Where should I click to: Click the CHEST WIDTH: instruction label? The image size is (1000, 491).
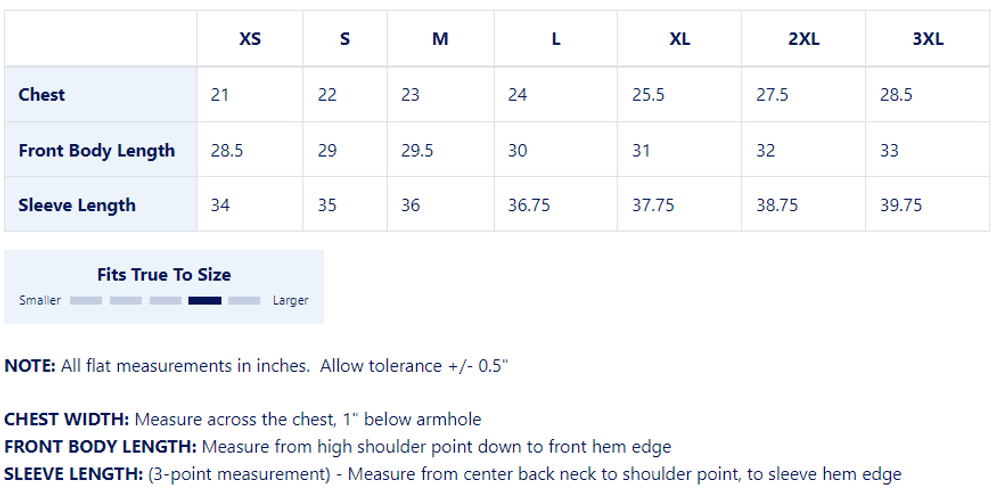click(x=67, y=420)
